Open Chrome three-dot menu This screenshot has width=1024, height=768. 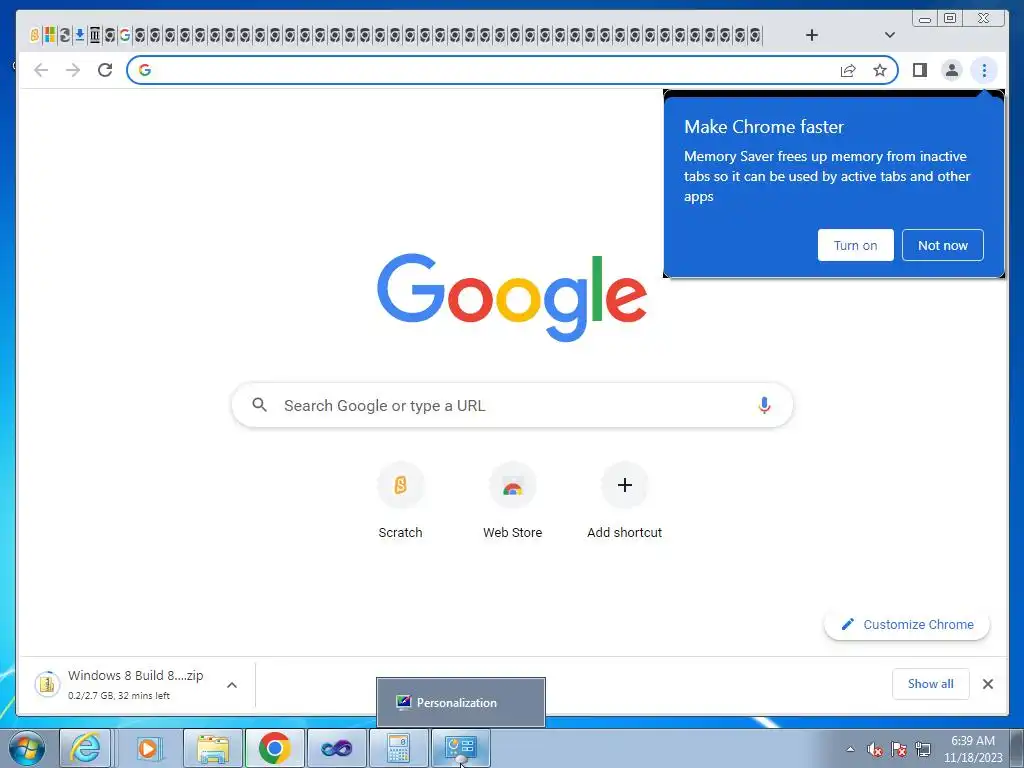pyautogui.click(x=984, y=70)
